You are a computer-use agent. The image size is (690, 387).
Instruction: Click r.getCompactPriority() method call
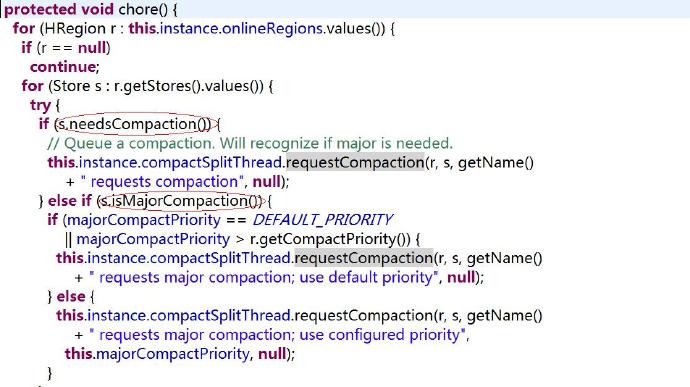330,239
